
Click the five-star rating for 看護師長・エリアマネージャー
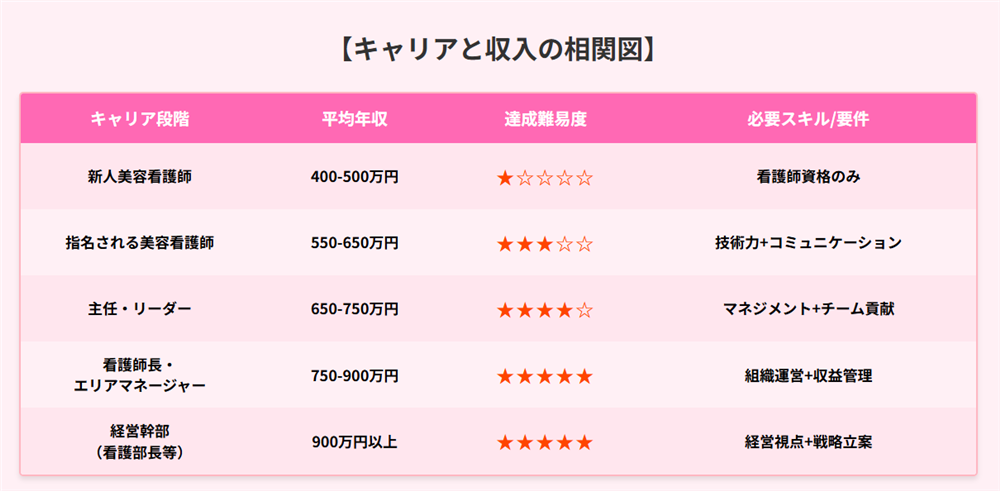click(545, 376)
